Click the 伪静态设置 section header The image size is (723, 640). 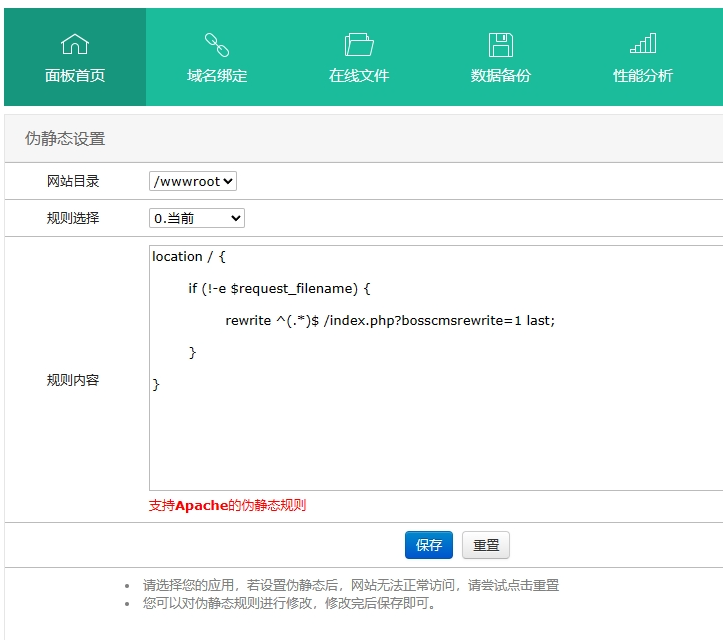coord(65,139)
